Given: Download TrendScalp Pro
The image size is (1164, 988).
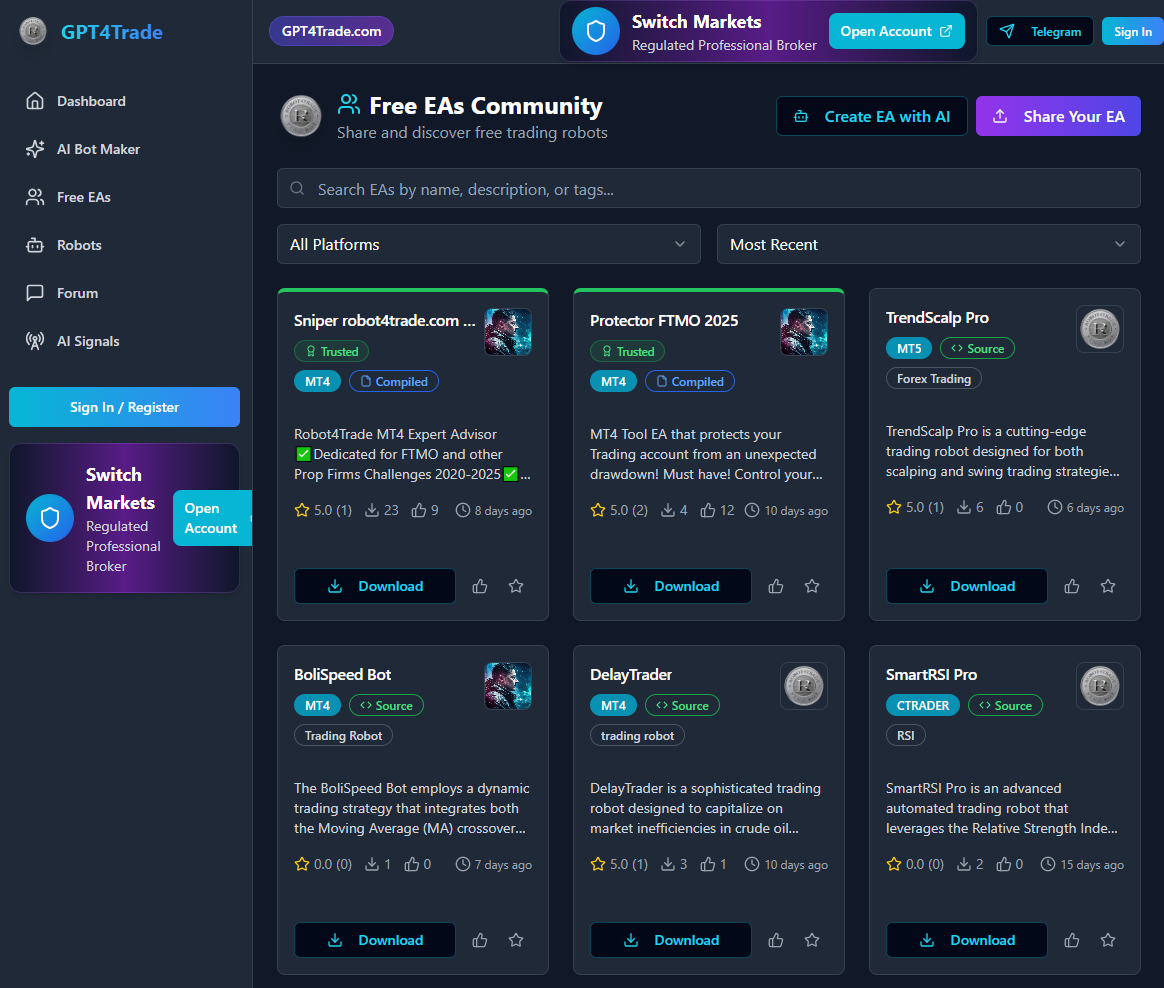Looking at the screenshot, I should pyautogui.click(x=967, y=586).
